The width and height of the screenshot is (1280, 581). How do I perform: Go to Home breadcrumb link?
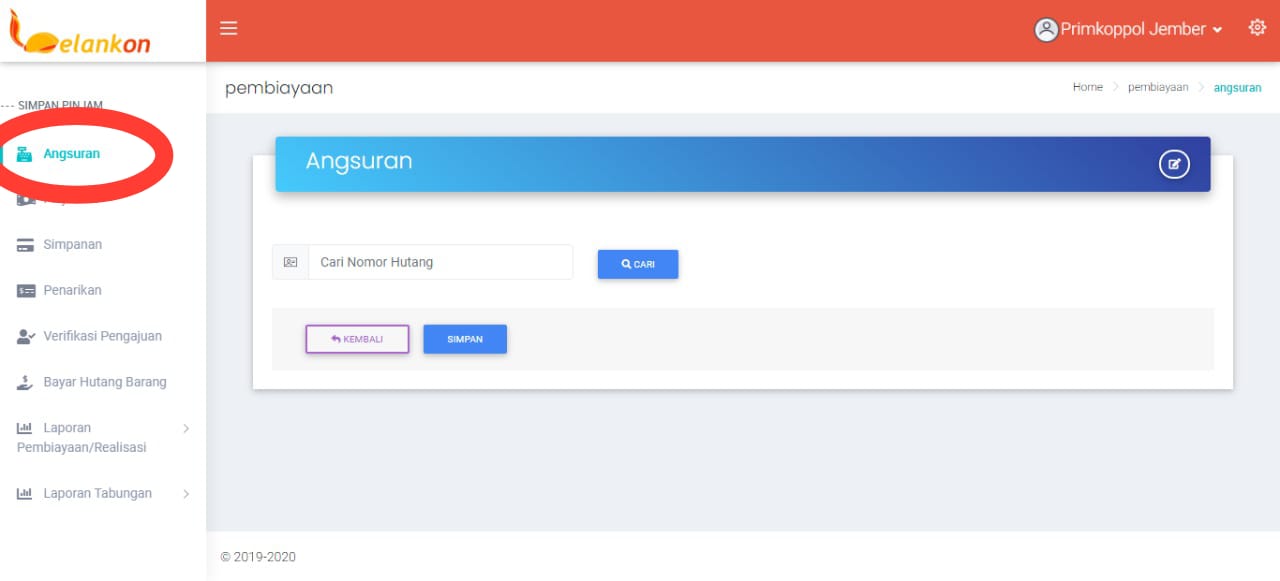point(1087,88)
